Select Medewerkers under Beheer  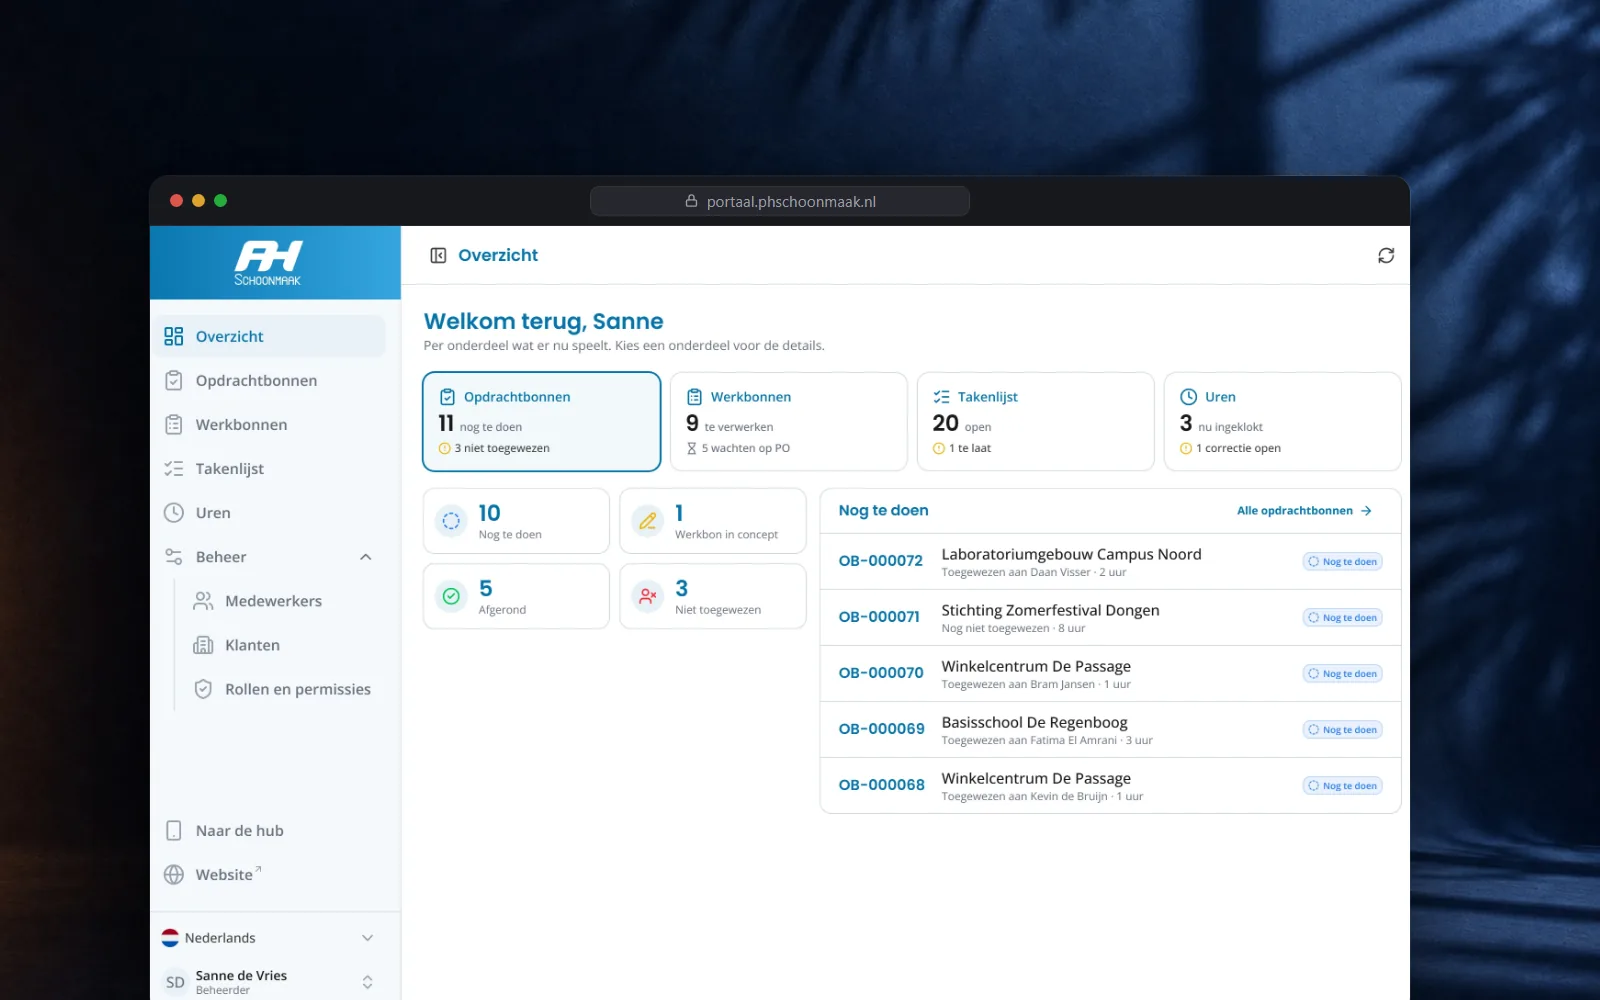[283, 601]
